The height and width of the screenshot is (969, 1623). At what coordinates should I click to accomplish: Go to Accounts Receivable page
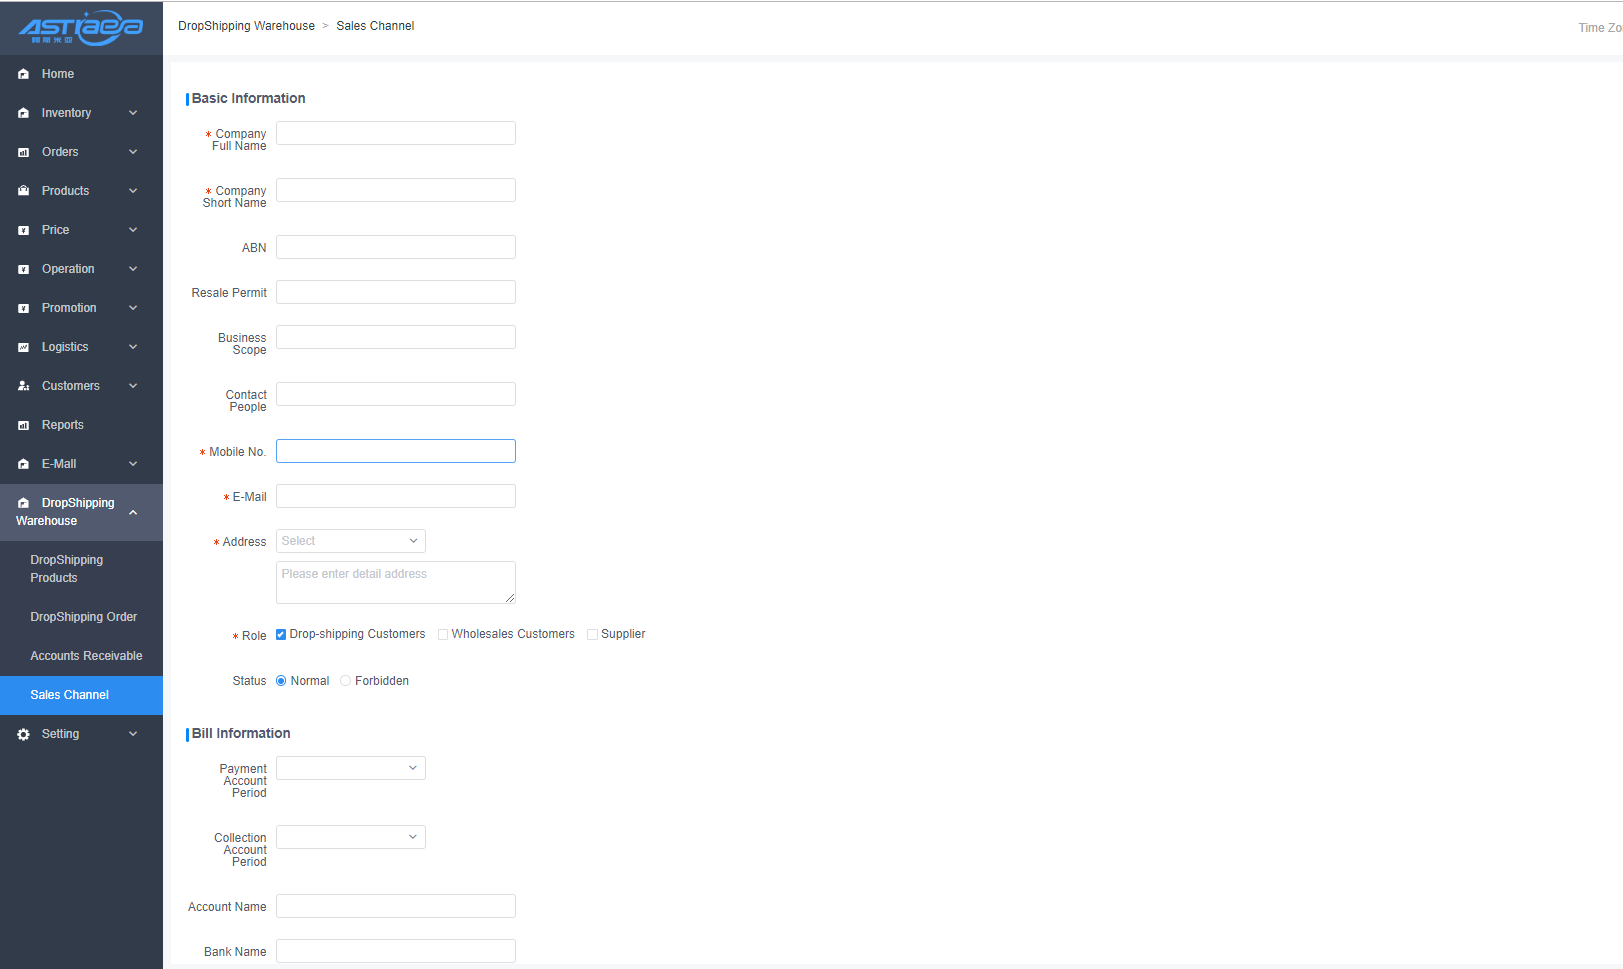pyautogui.click(x=86, y=656)
